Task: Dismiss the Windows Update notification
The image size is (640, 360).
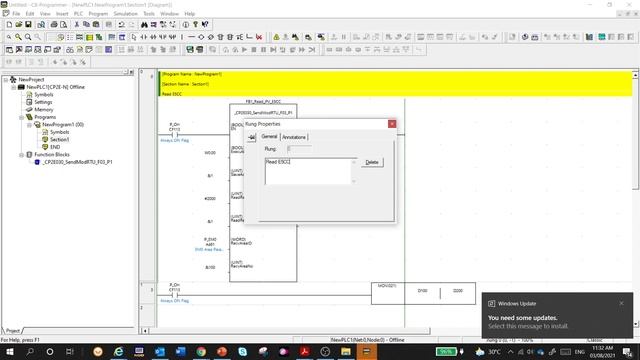Action: (621, 303)
